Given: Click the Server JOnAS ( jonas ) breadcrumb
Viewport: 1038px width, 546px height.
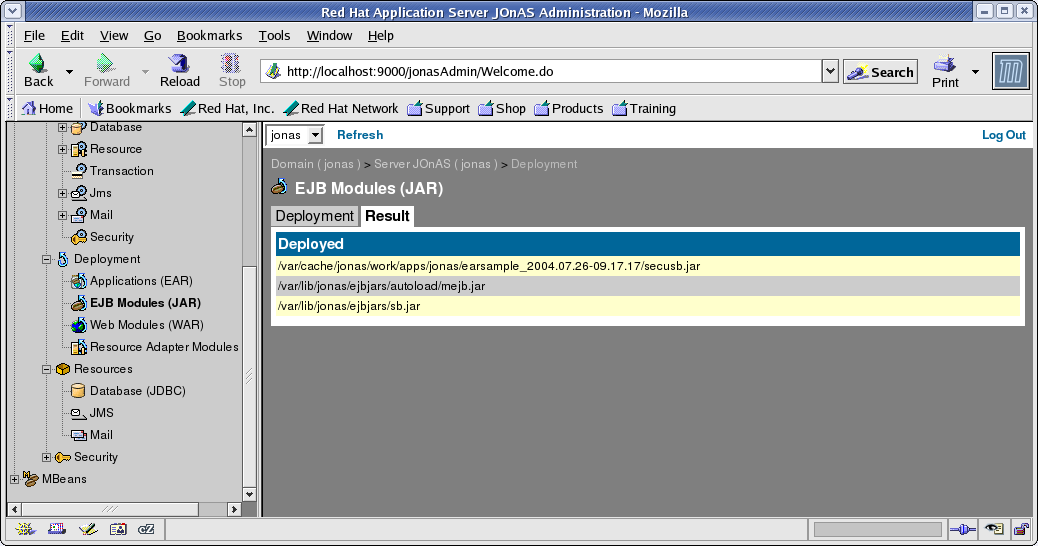Looking at the screenshot, I should pos(436,164).
